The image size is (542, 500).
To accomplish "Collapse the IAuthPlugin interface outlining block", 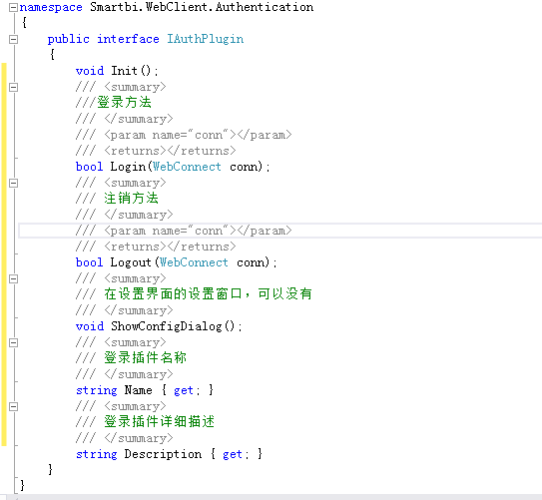I will (x=13, y=39).
